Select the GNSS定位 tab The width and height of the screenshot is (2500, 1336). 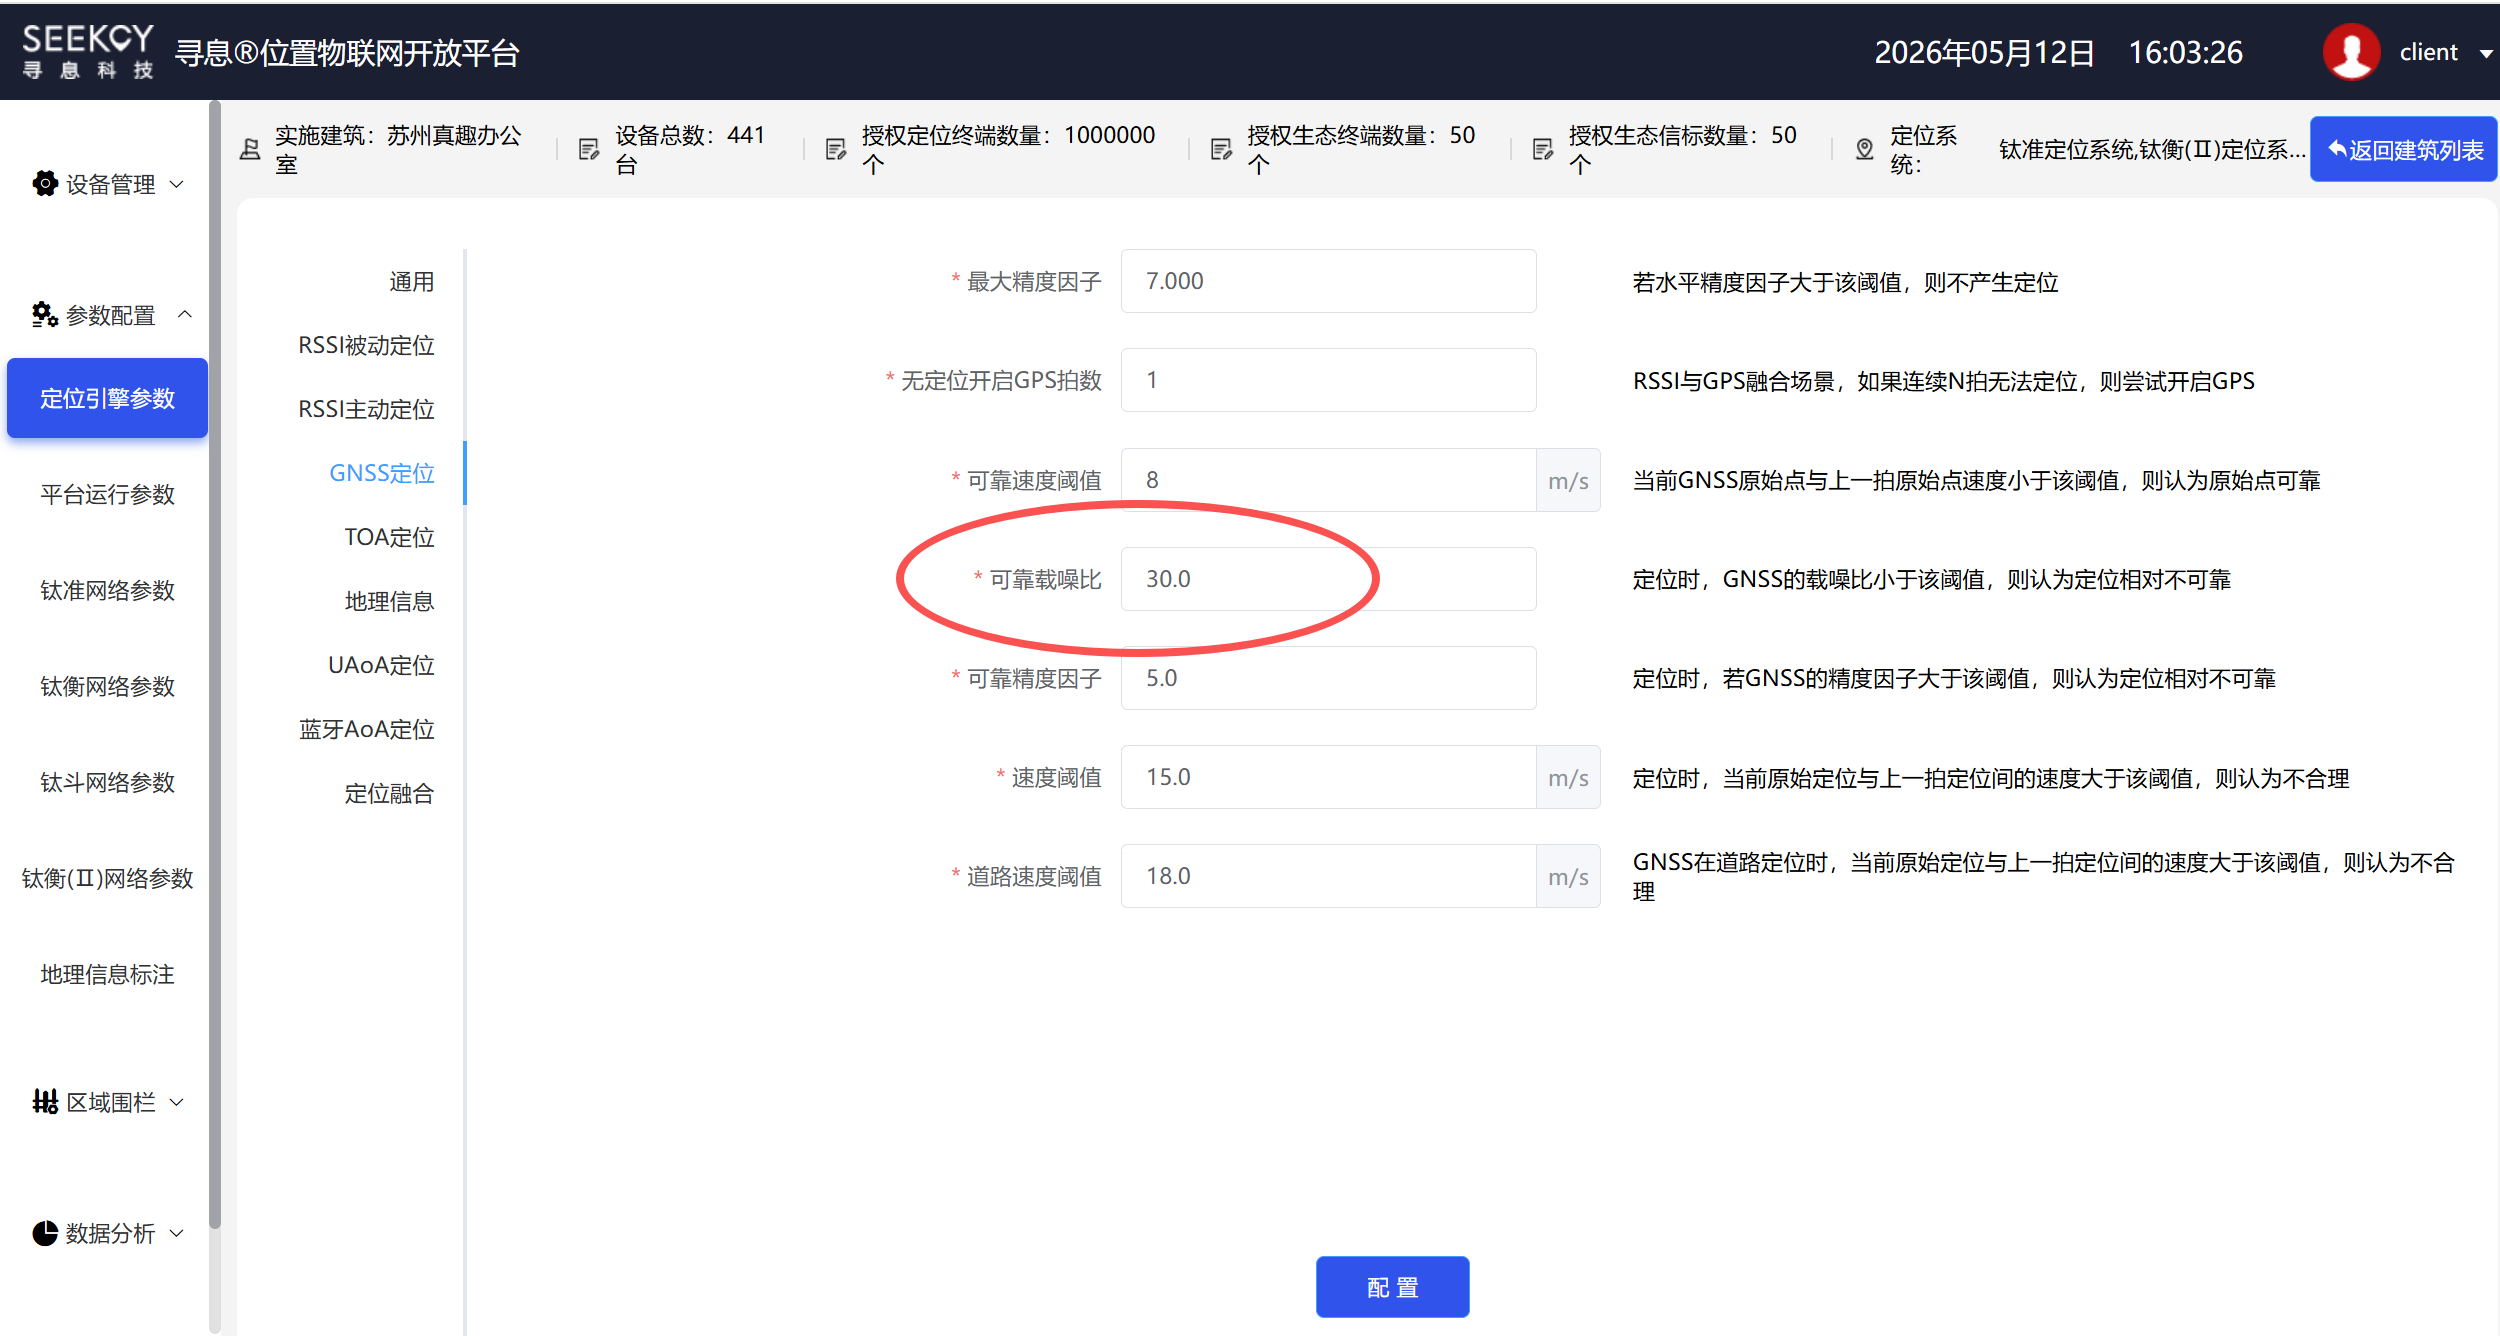tap(382, 473)
